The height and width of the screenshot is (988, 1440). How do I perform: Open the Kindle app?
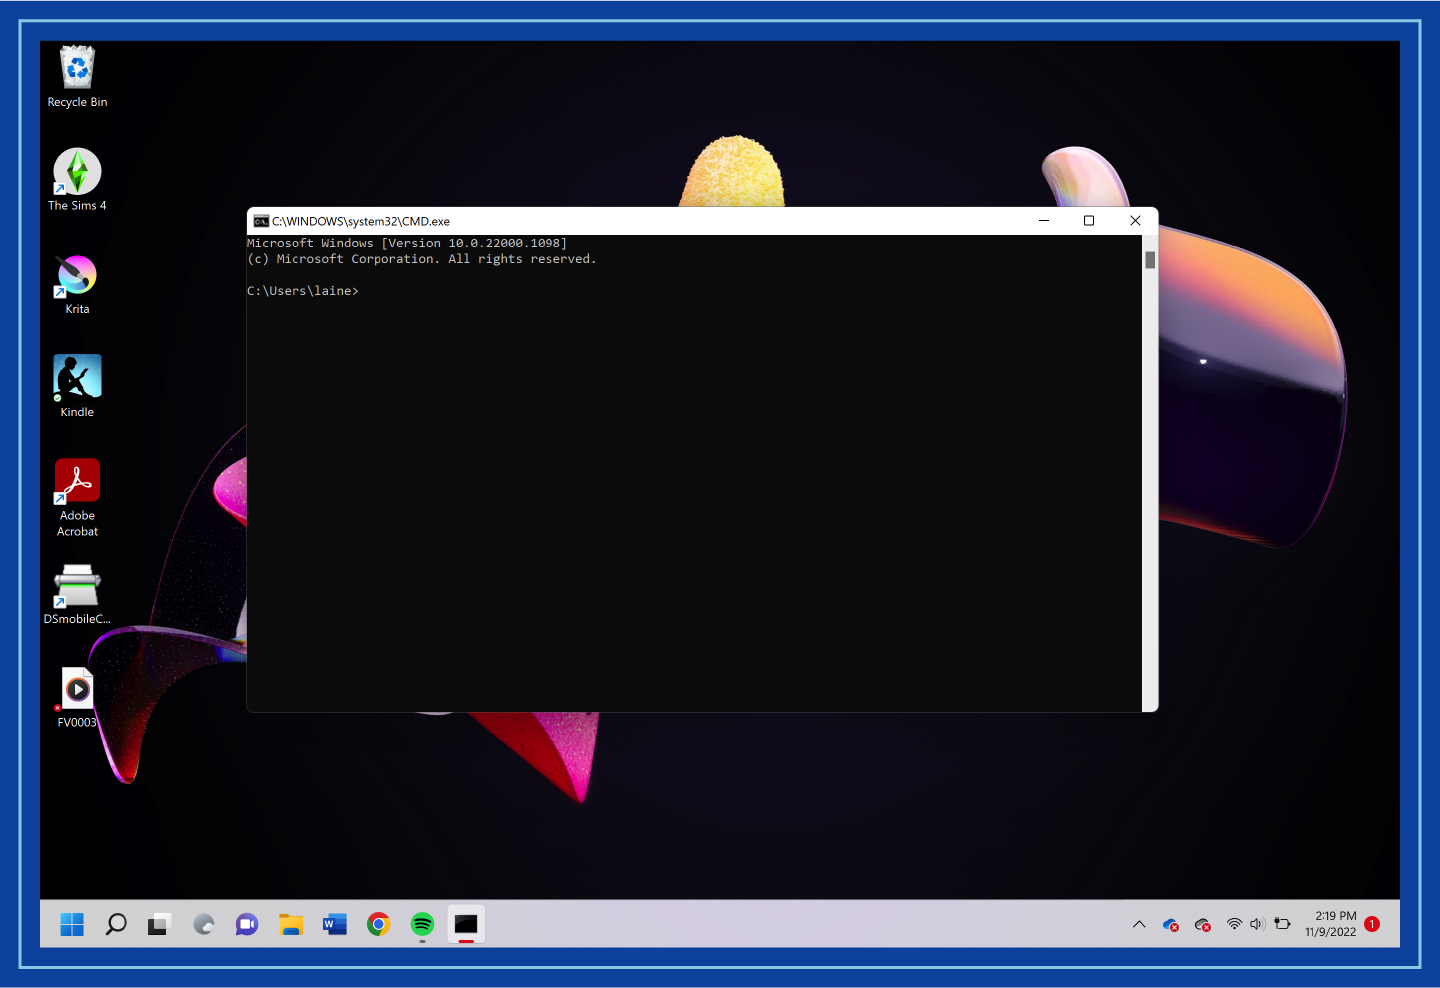coord(76,379)
